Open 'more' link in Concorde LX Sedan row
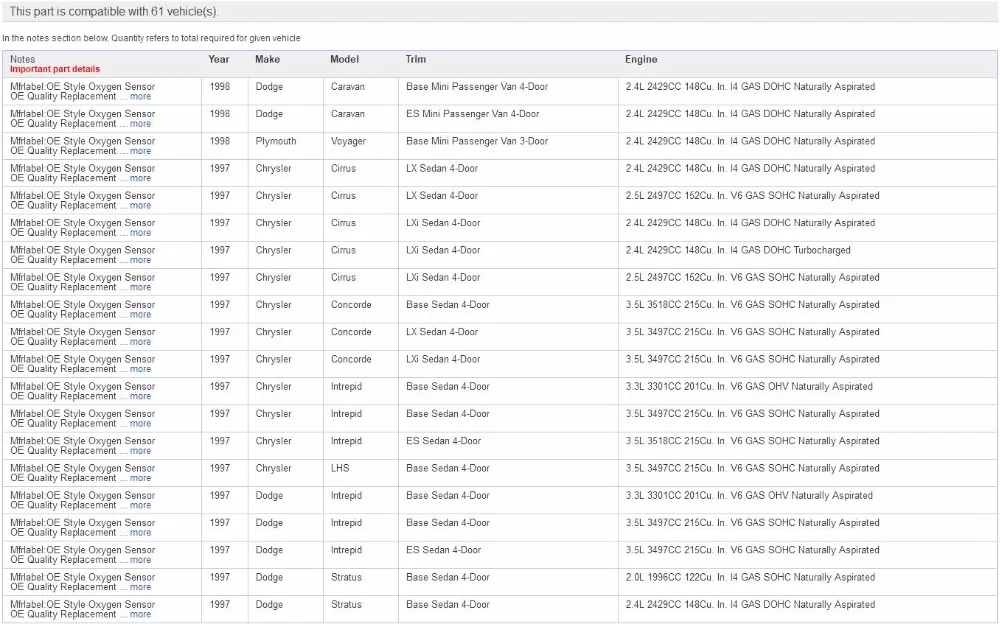The image size is (1000, 624). coord(140,342)
